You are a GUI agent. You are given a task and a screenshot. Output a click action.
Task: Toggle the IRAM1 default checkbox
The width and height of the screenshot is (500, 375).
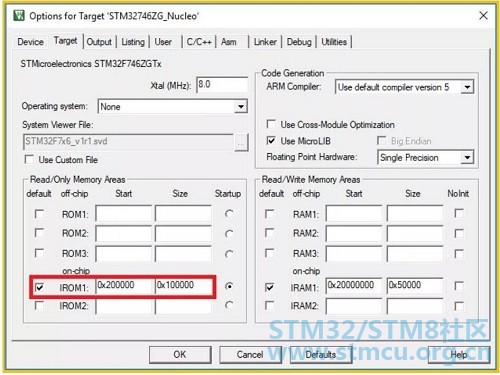pos(269,287)
